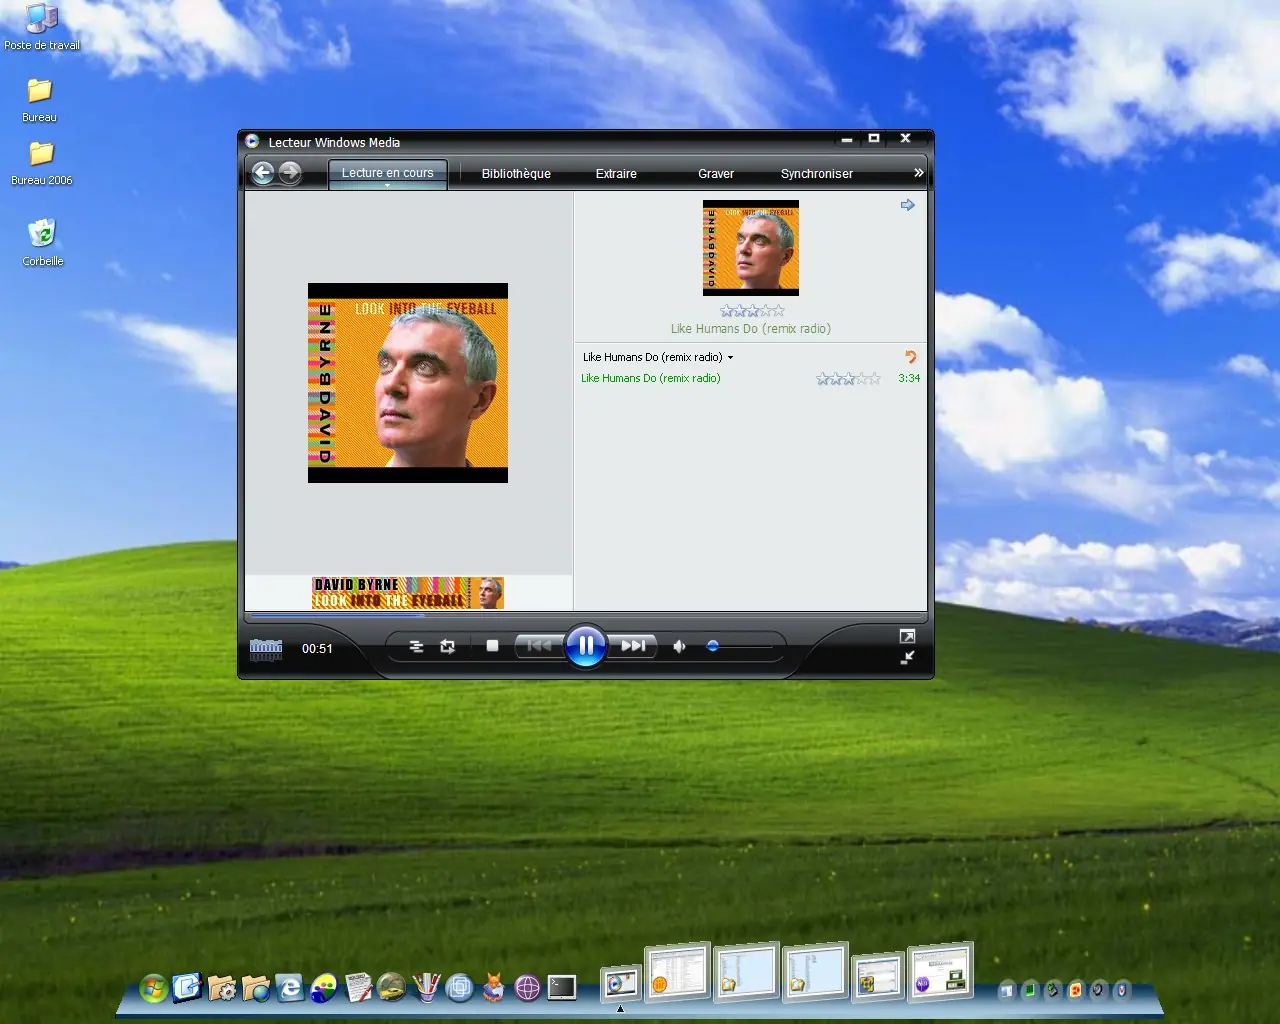Adjust the volume slider knob

(x=713, y=646)
